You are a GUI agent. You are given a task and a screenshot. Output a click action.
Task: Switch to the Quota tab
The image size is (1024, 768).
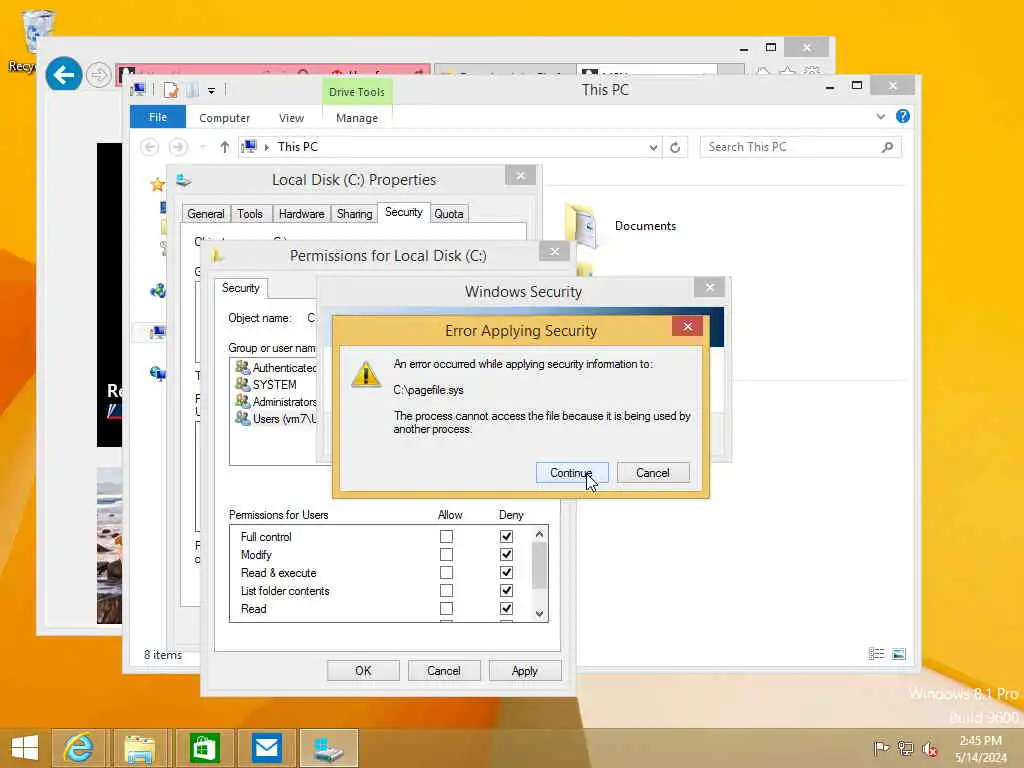pos(449,214)
